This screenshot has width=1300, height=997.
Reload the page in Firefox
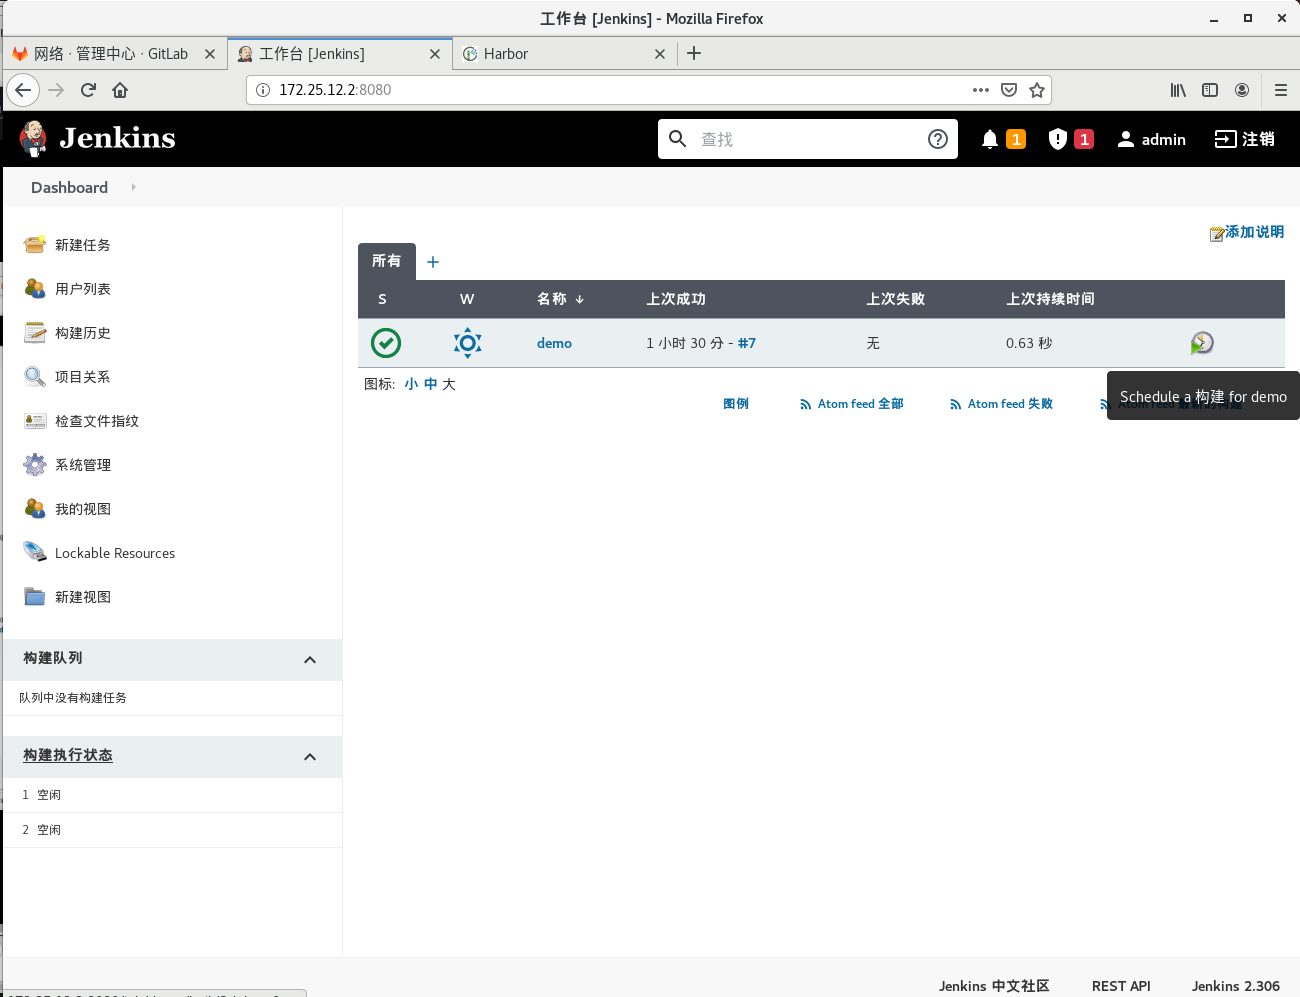88,90
